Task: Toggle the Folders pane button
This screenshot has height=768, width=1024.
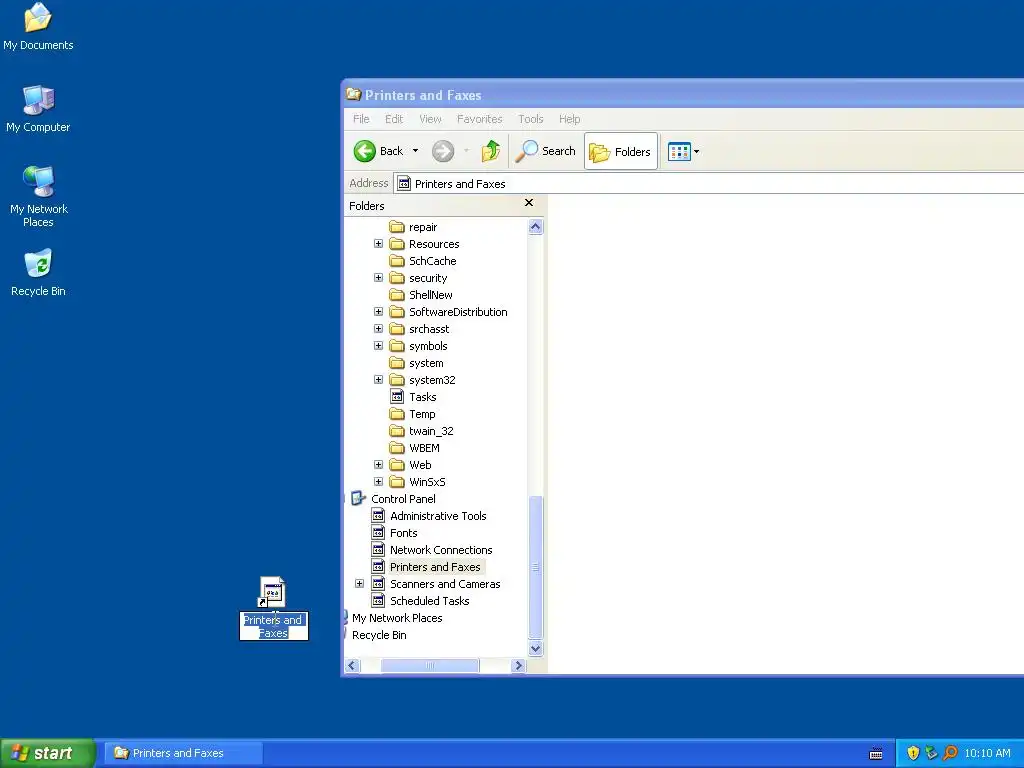Action: coord(620,152)
